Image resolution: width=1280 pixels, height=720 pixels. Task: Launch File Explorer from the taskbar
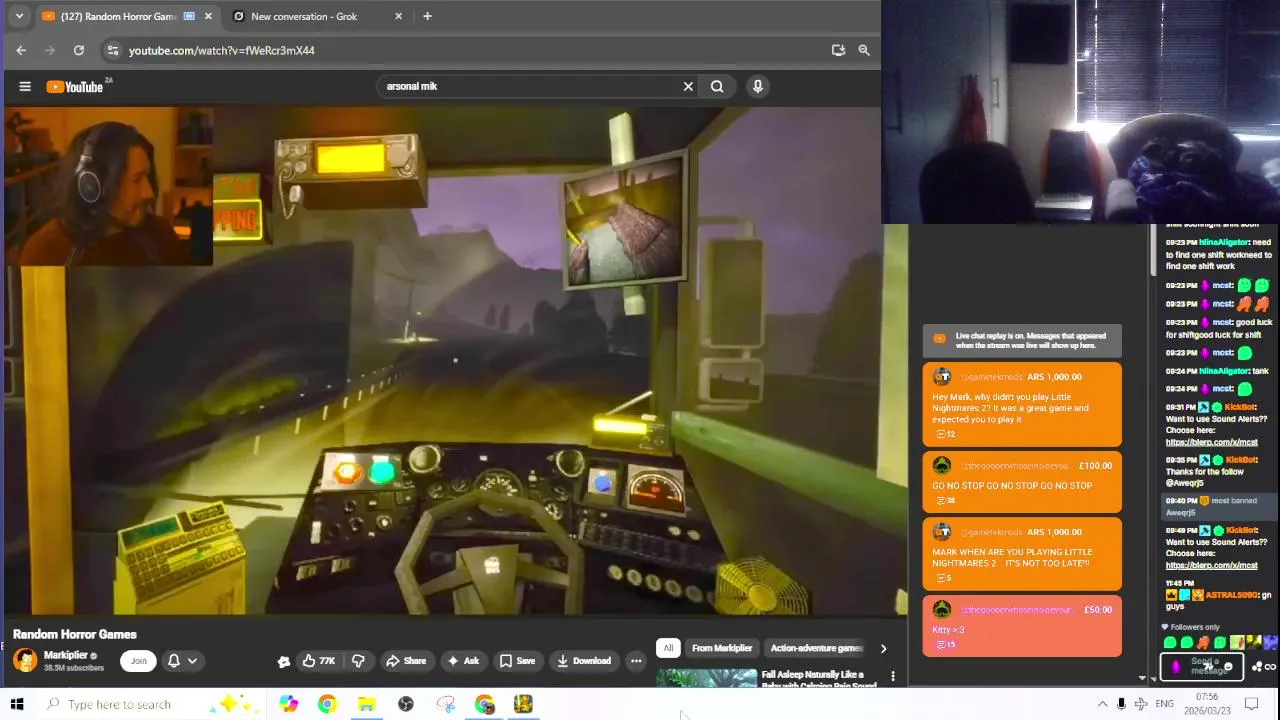366,704
